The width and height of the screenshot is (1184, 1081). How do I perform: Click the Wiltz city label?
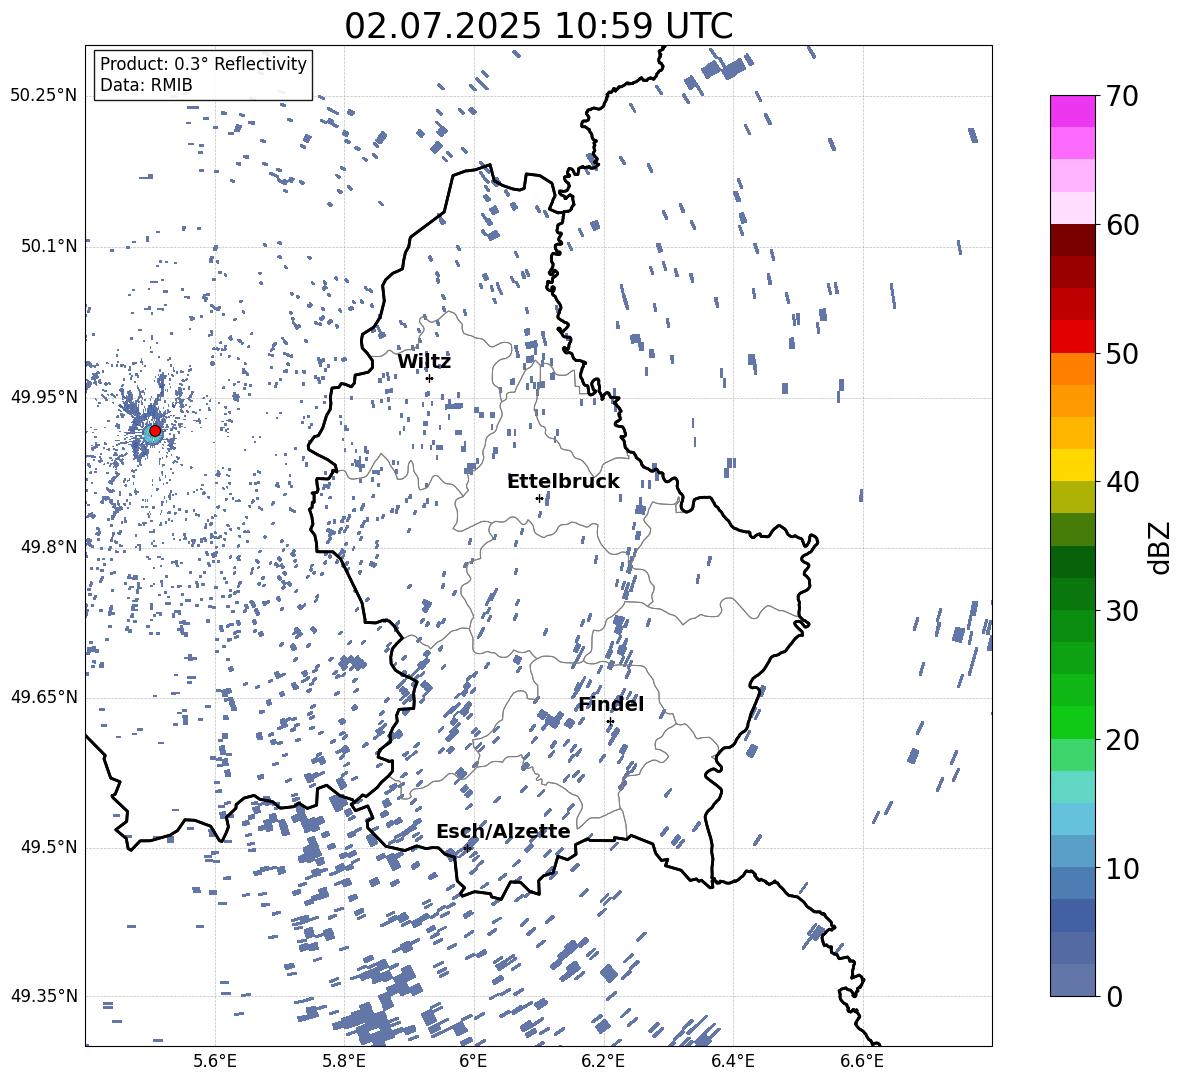coord(424,362)
